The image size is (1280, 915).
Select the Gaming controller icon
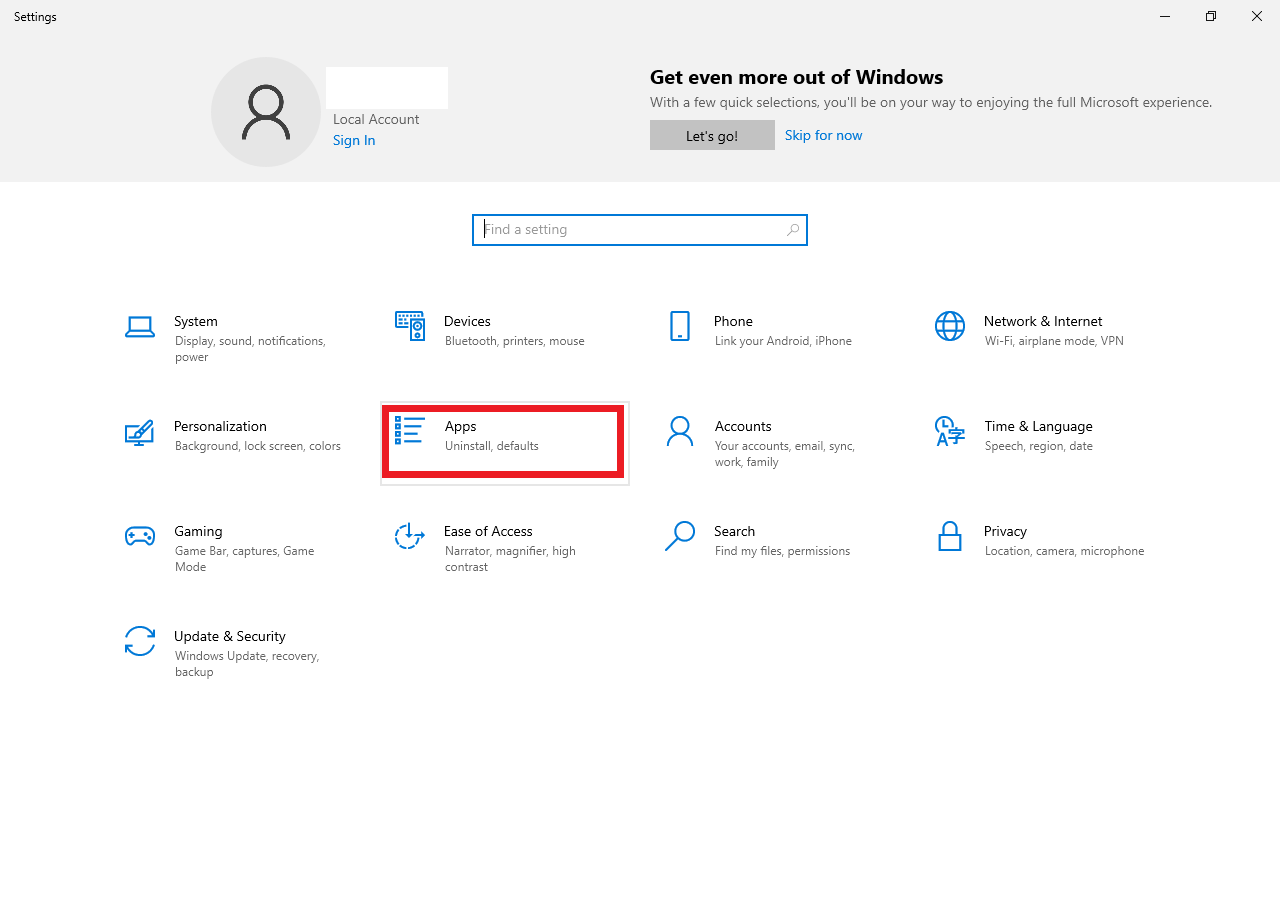(140, 536)
